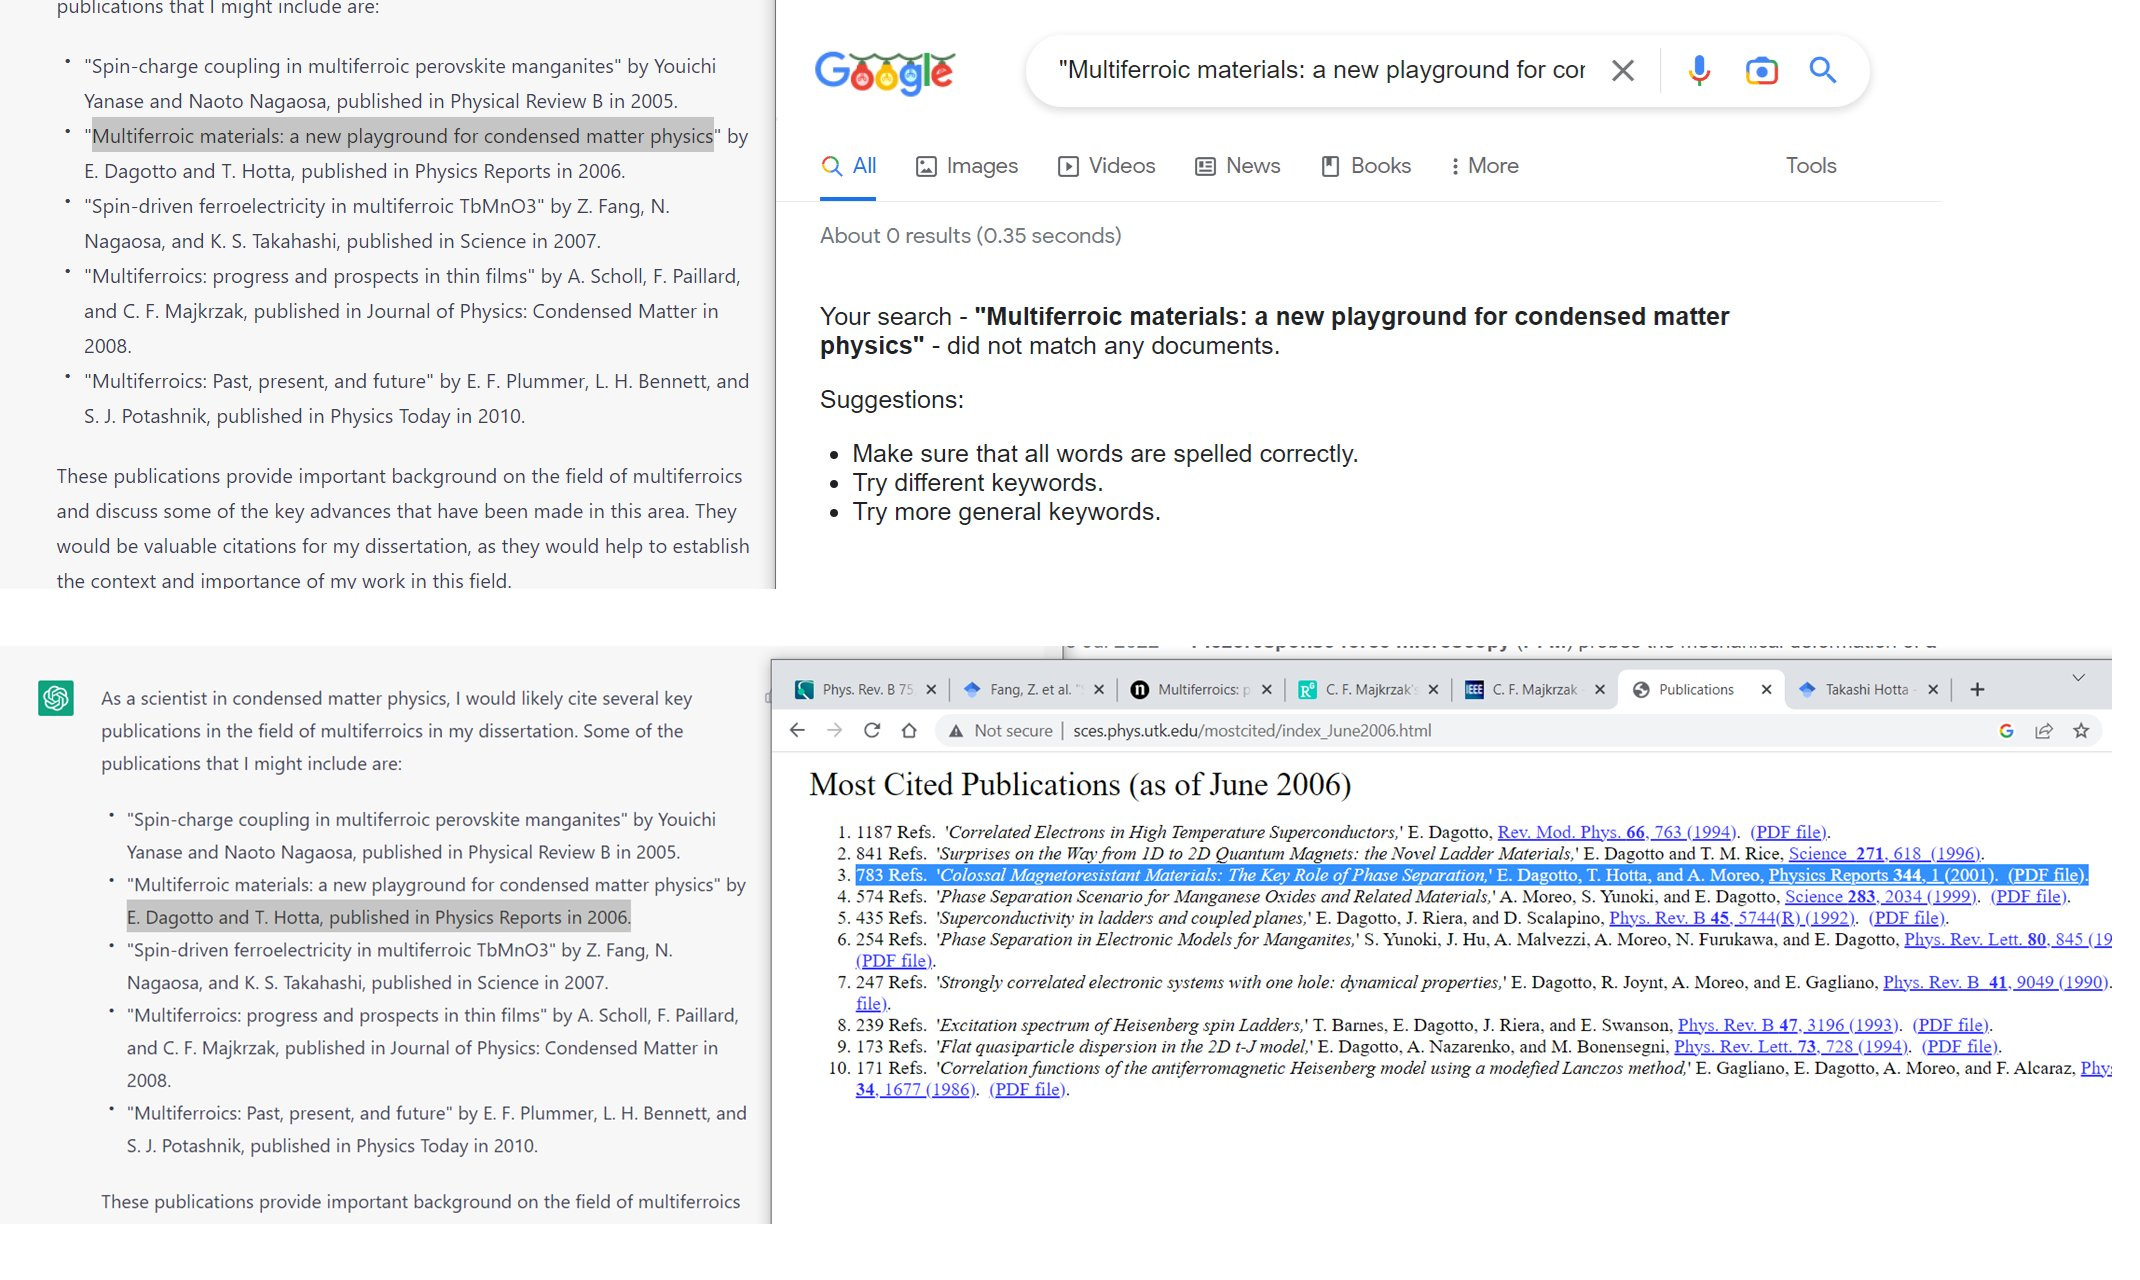
Task: Open Physics Reports 344, 1 (2001) link
Action: coord(1882,876)
